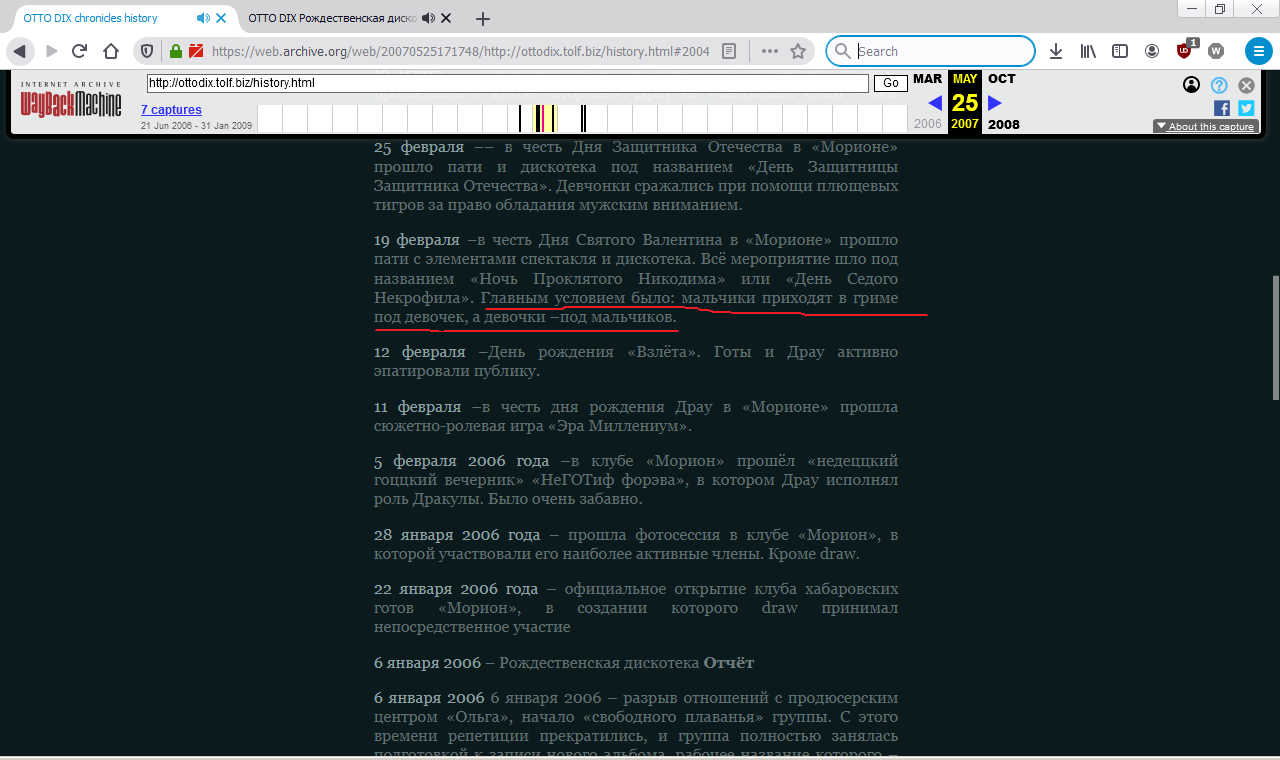Select the MAR previous capture month

pos(927,79)
